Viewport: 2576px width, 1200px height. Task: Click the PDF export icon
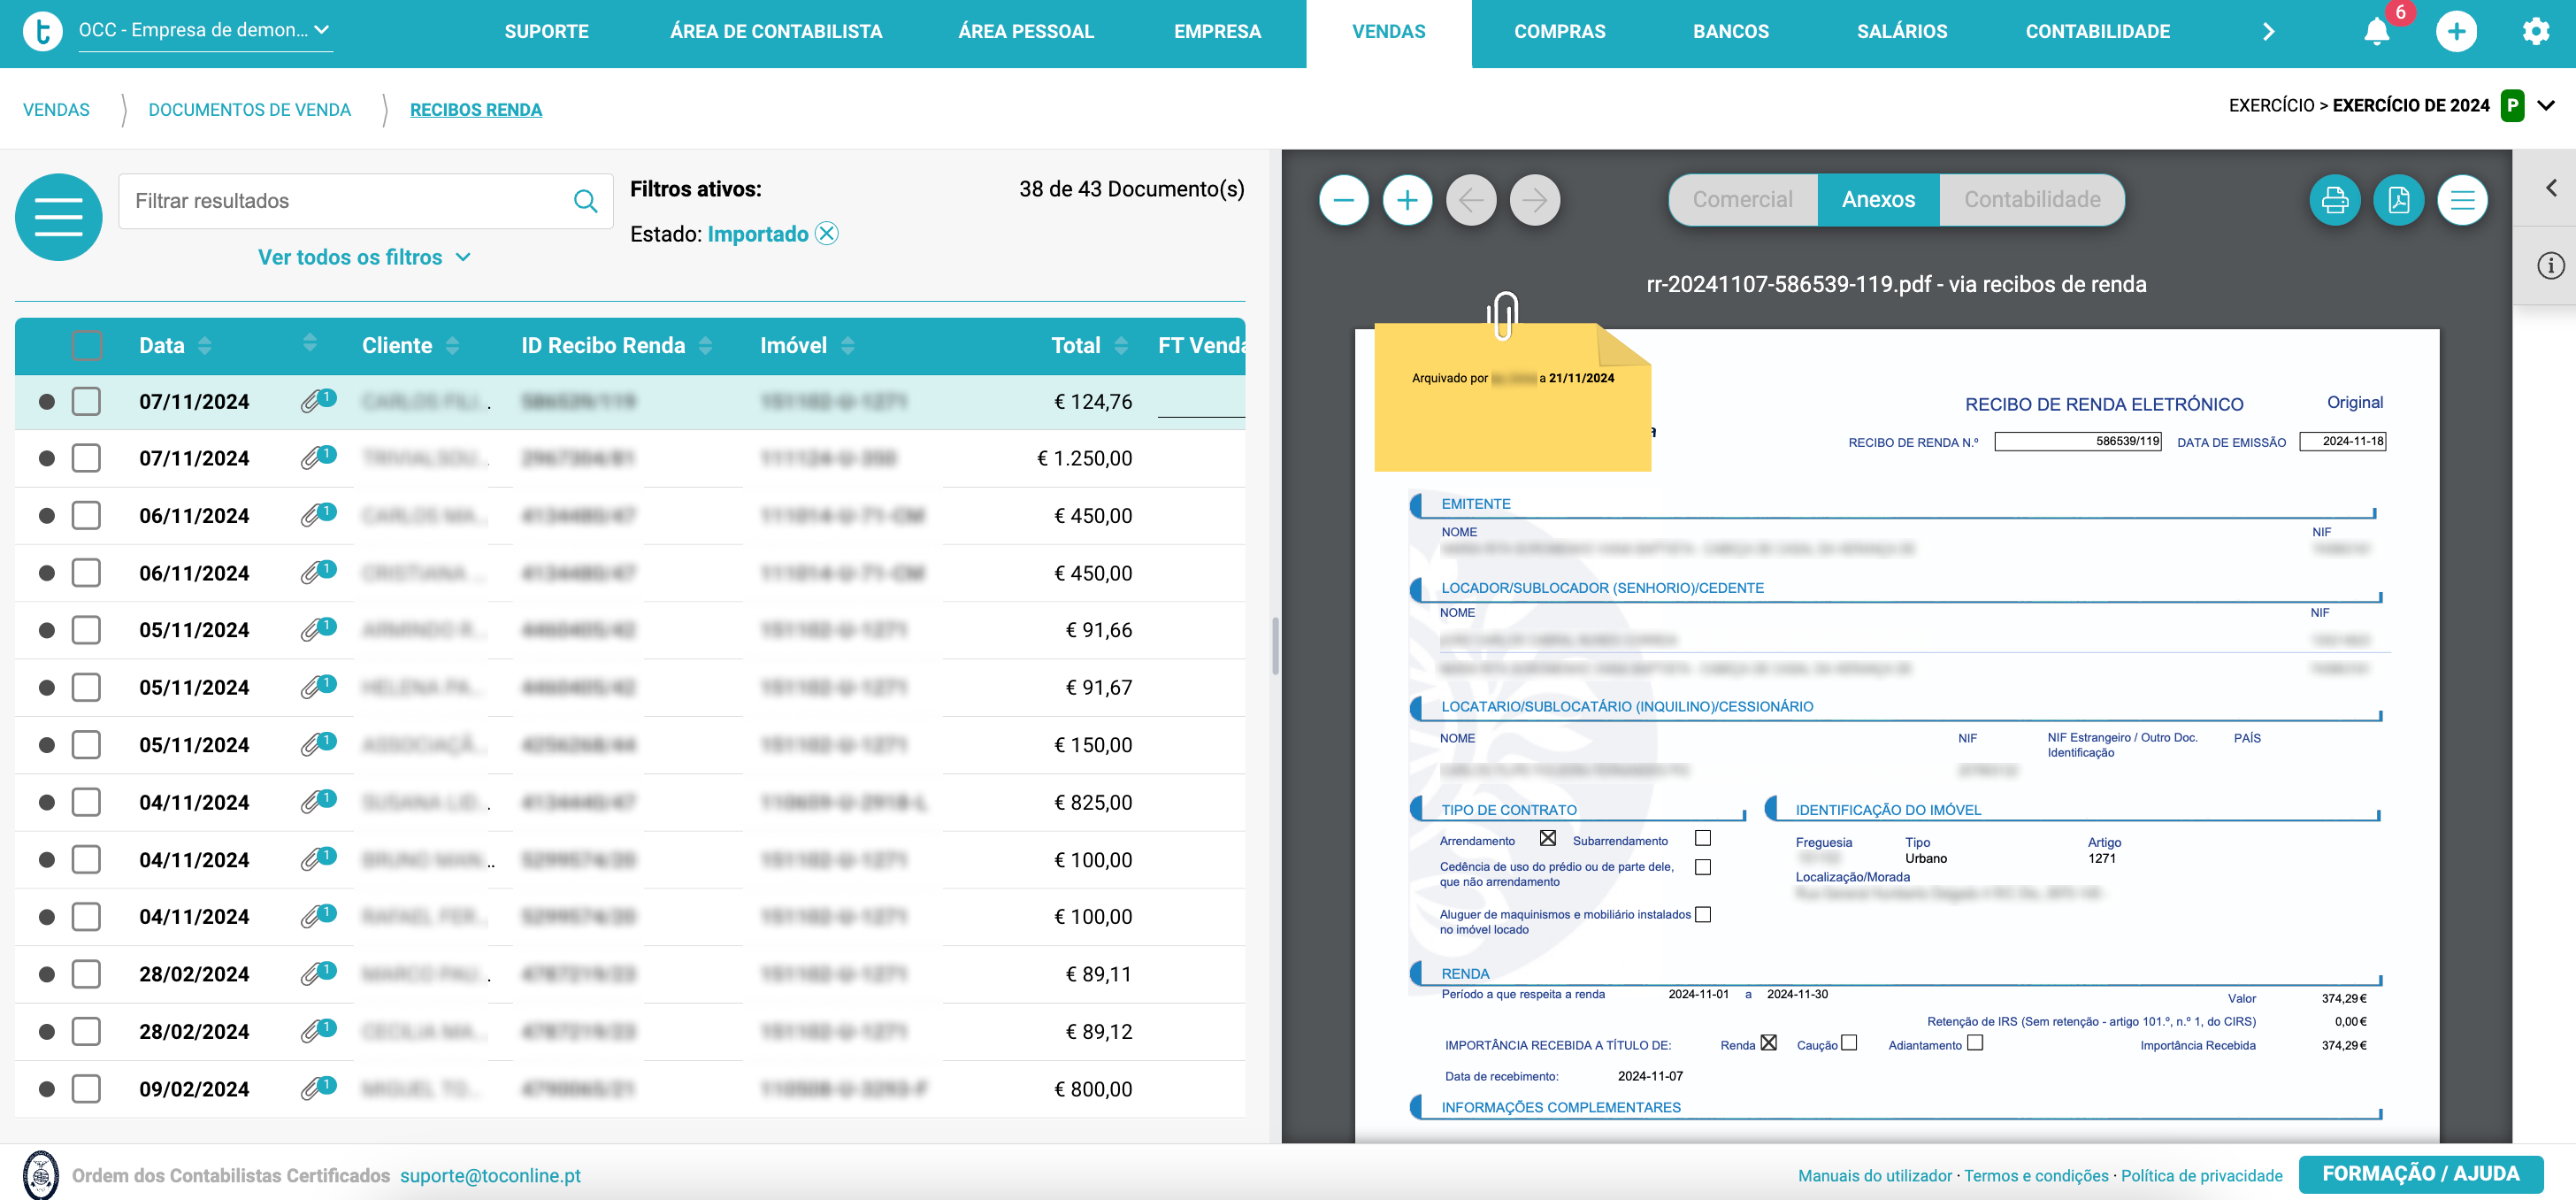pos(2398,200)
